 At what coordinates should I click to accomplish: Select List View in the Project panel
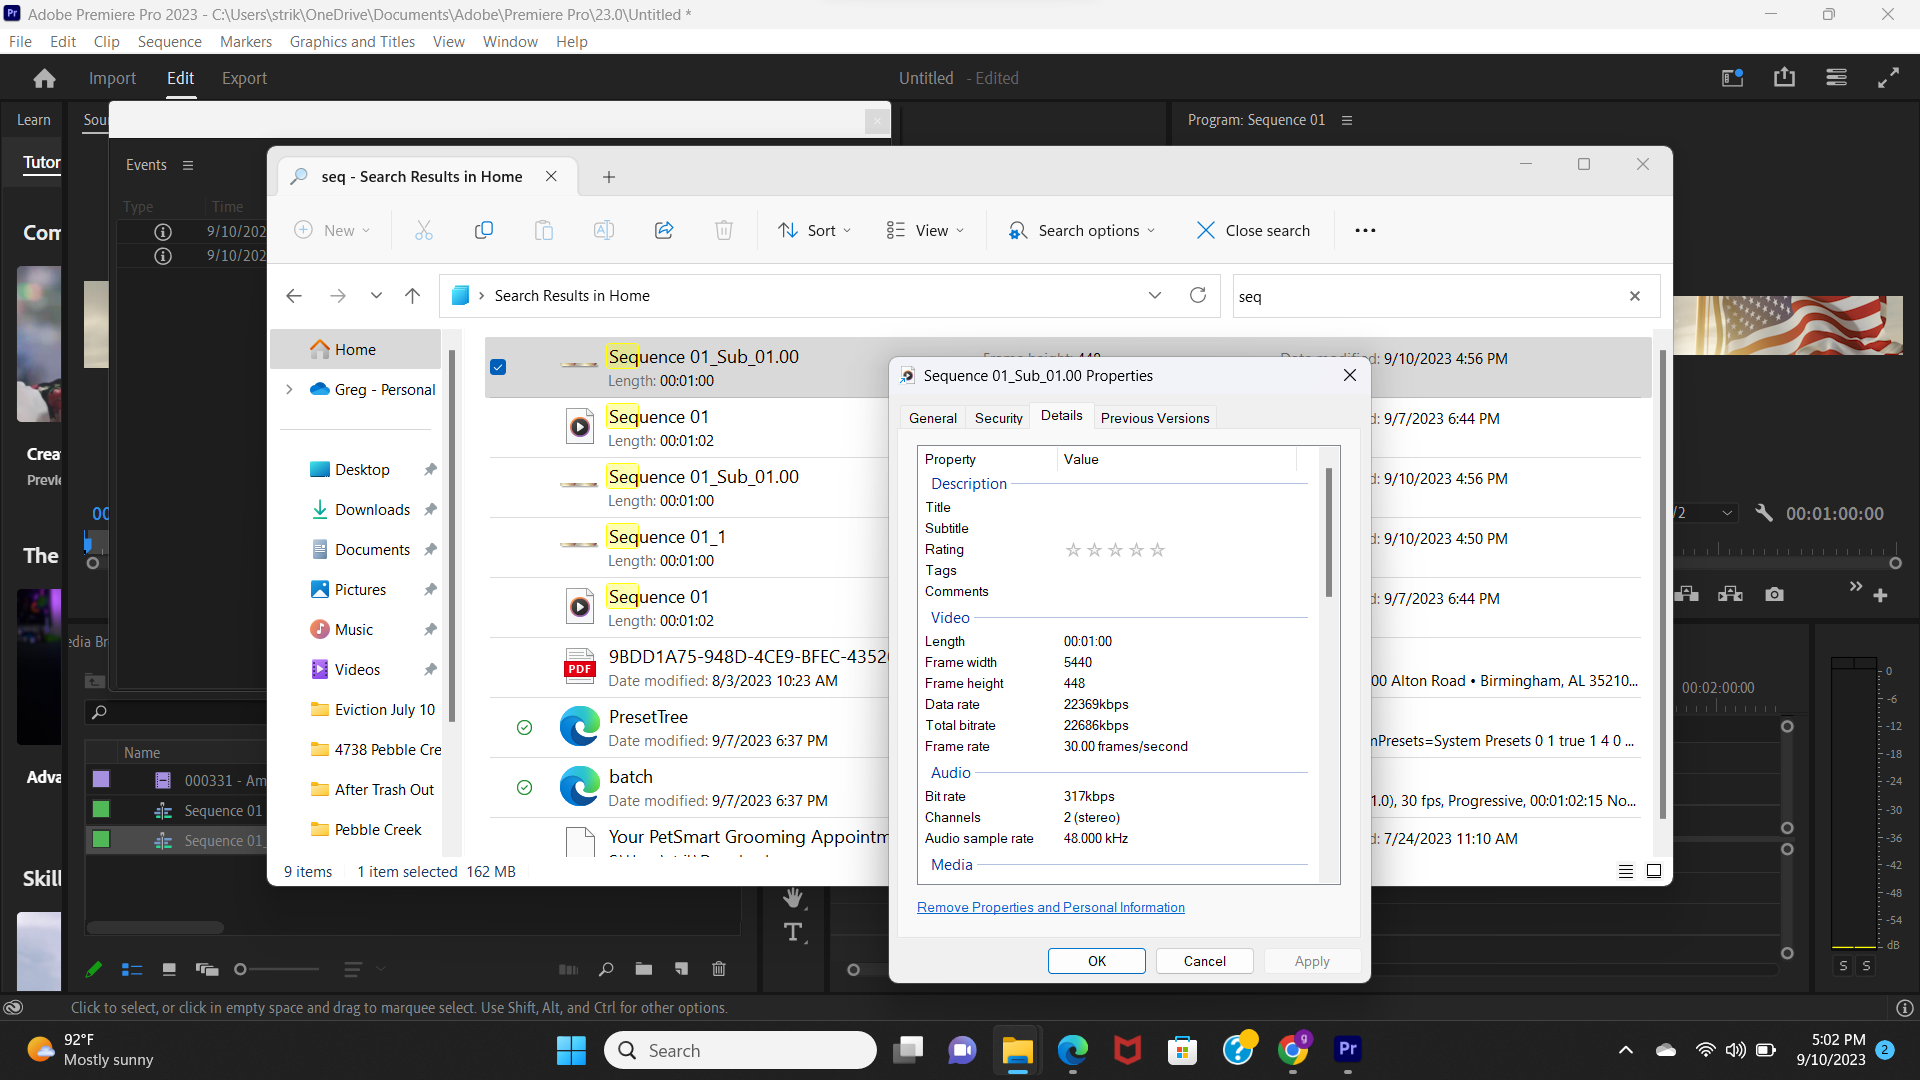(x=131, y=968)
